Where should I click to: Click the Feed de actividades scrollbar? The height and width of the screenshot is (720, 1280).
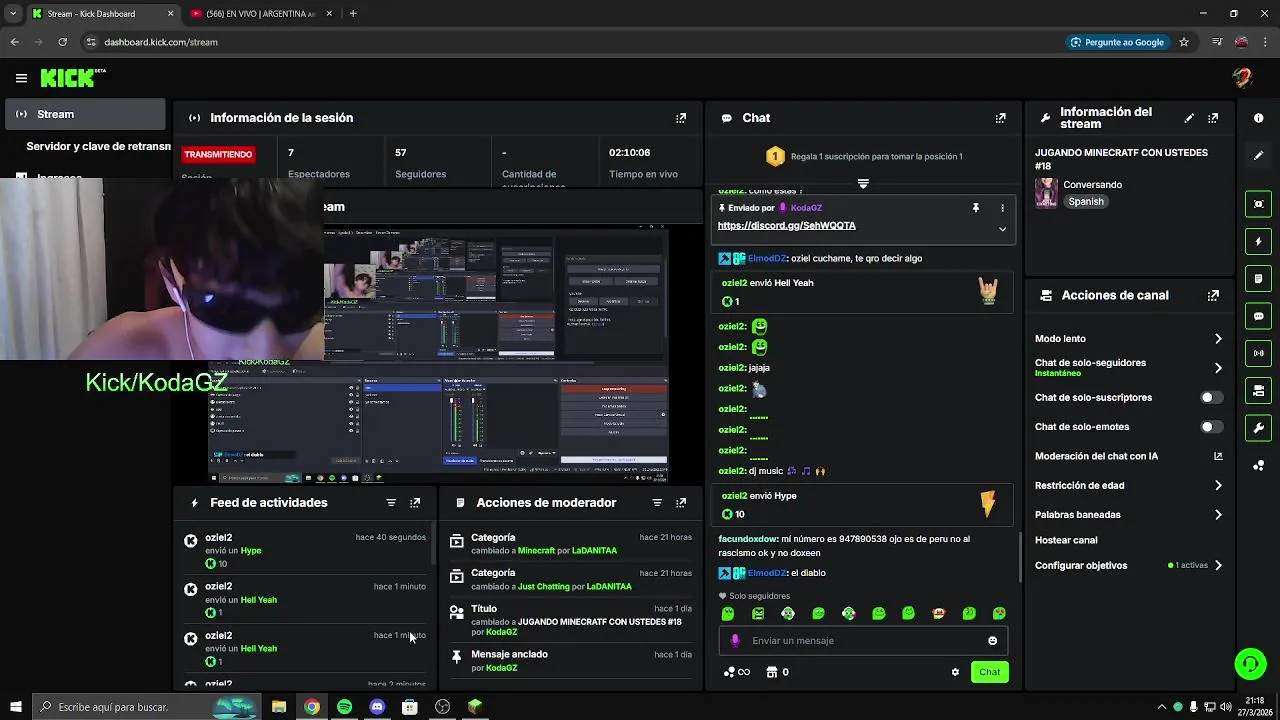[x=434, y=543]
